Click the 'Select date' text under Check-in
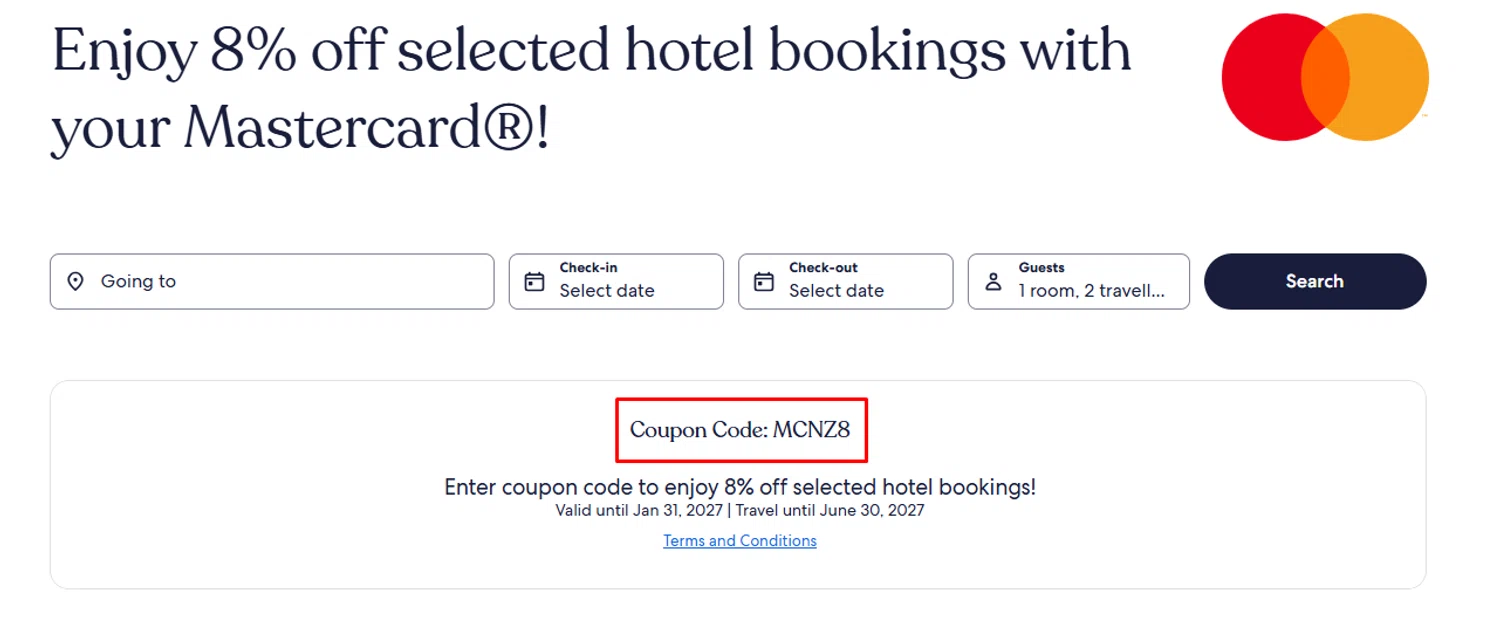 (607, 291)
